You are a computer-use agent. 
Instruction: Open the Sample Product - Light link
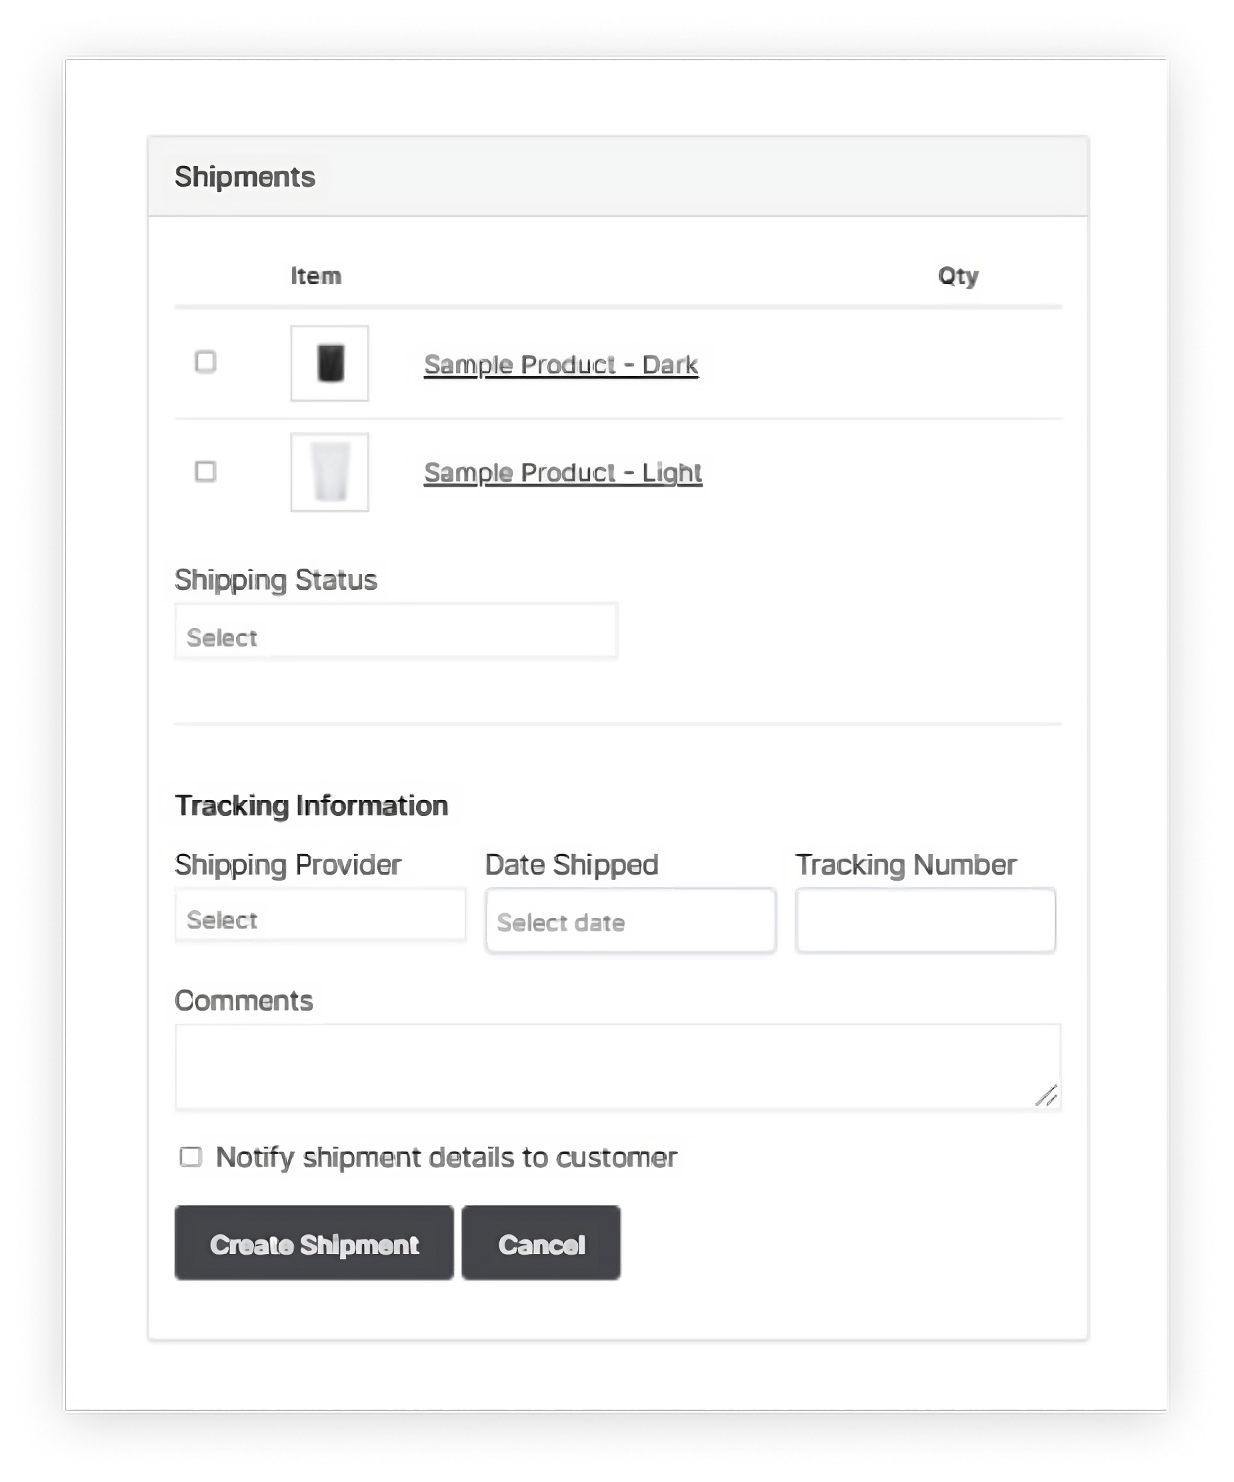[562, 473]
